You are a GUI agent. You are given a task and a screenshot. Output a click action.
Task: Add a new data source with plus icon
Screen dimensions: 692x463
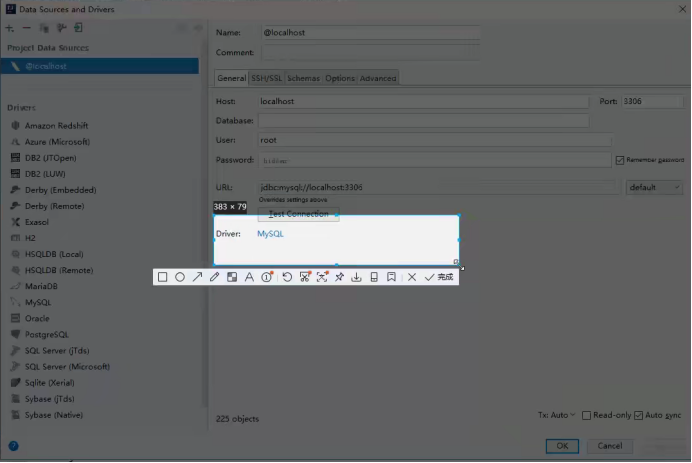[x=10, y=28]
